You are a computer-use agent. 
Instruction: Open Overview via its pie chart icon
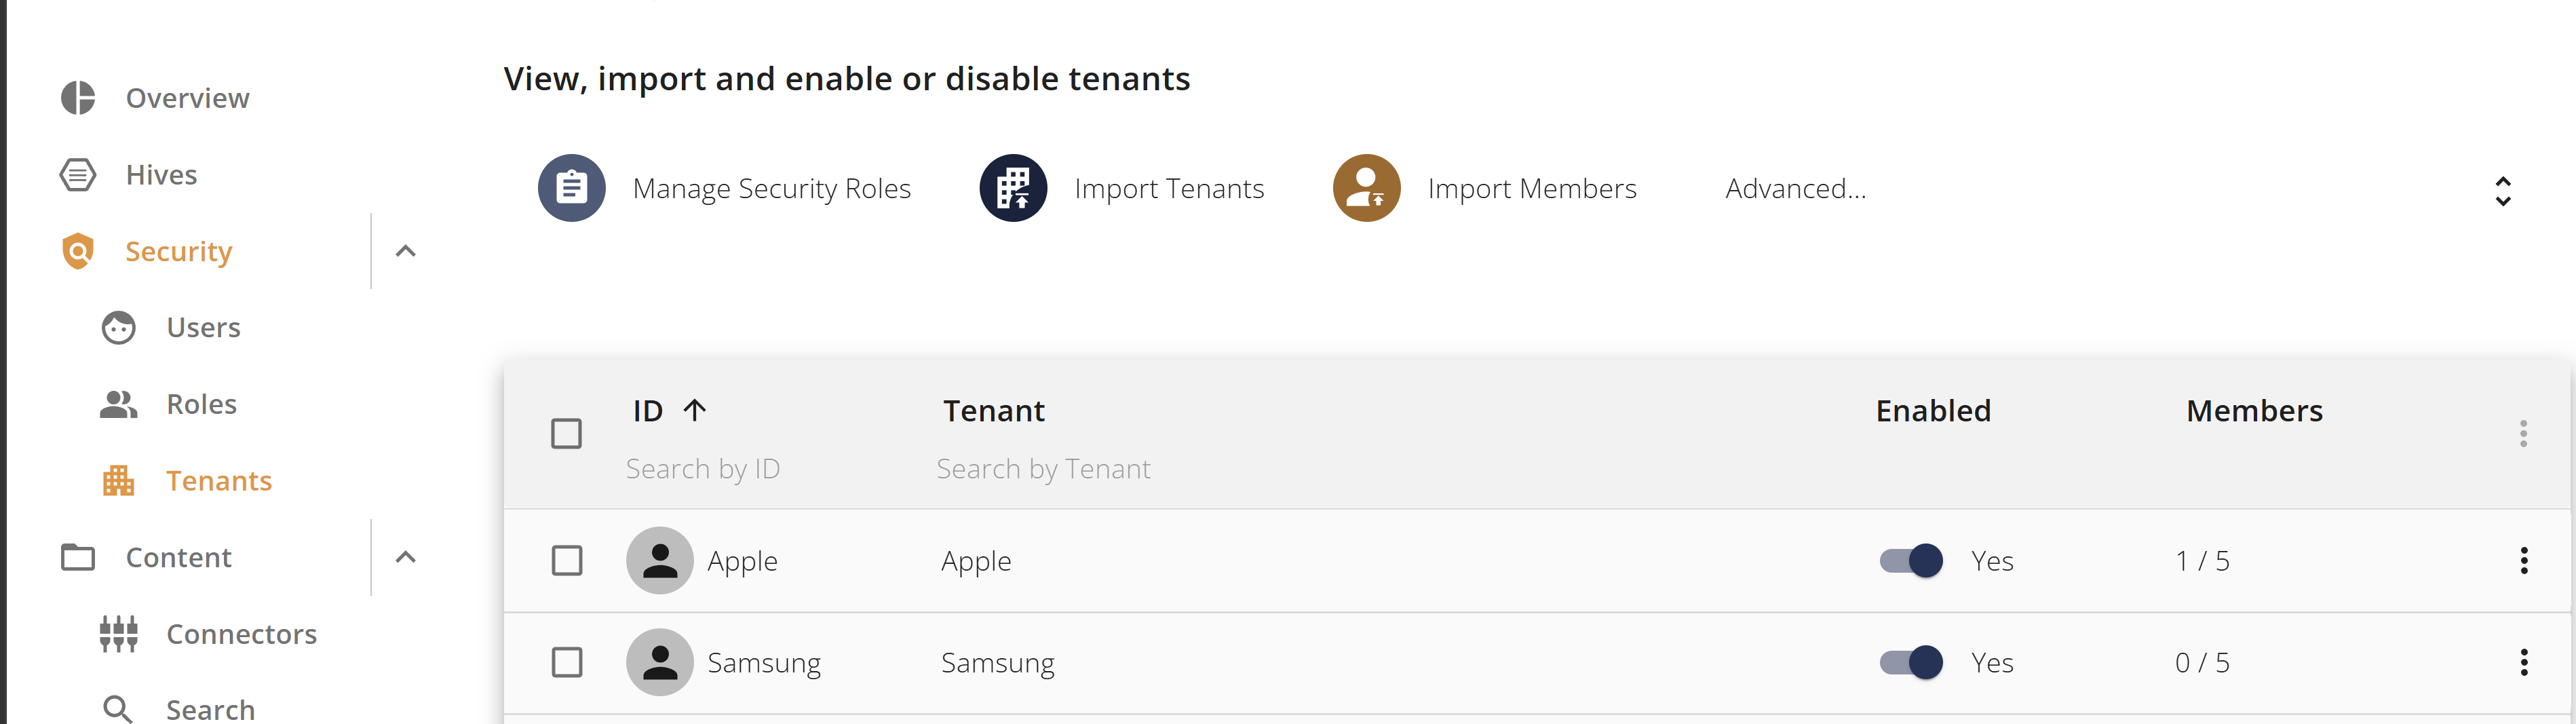(x=78, y=98)
